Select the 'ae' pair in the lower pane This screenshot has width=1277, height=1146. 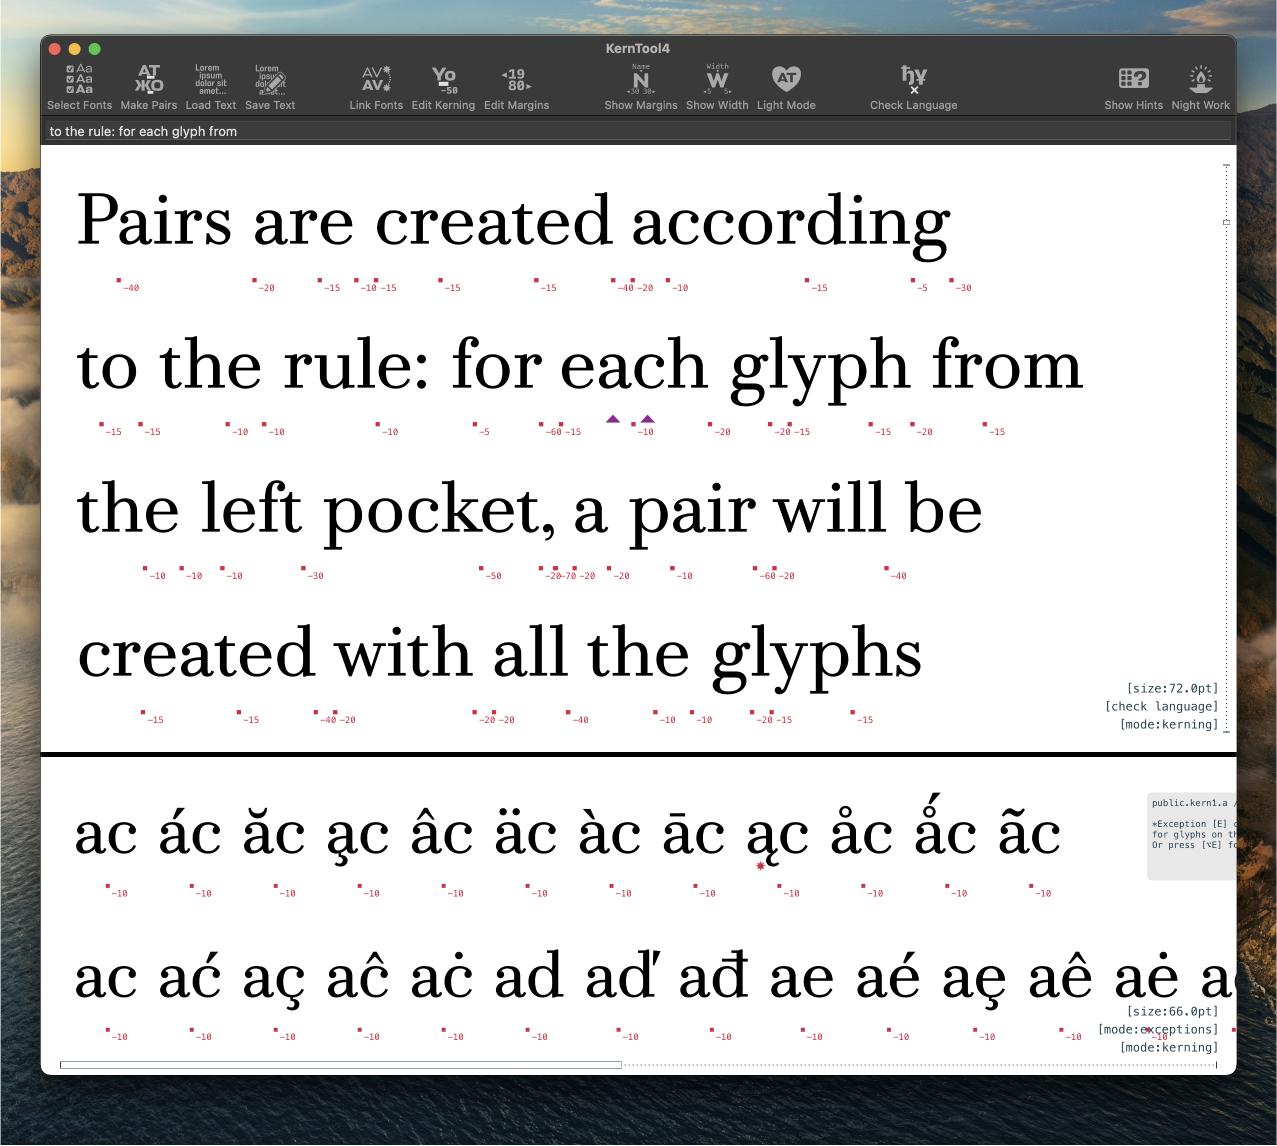pyautogui.click(x=802, y=979)
